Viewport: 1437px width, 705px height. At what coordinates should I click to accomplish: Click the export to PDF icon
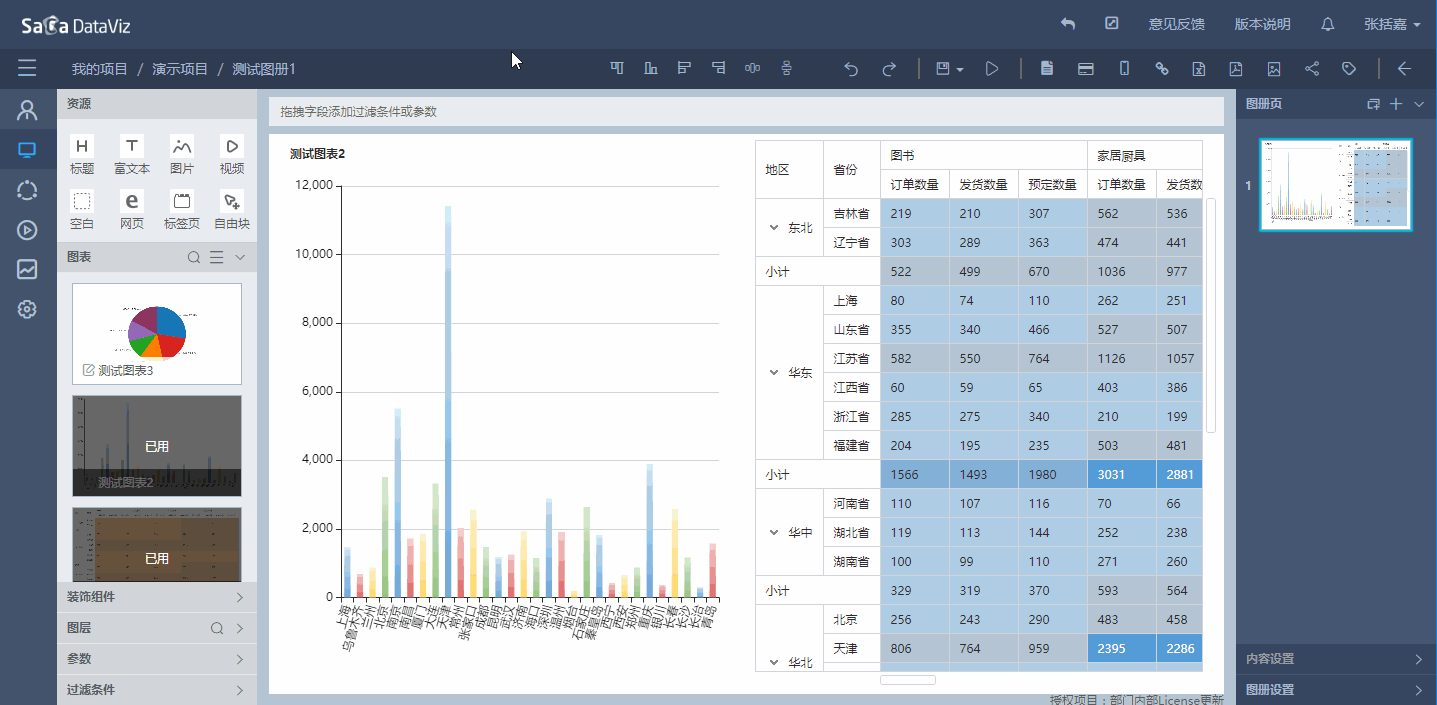point(1236,69)
